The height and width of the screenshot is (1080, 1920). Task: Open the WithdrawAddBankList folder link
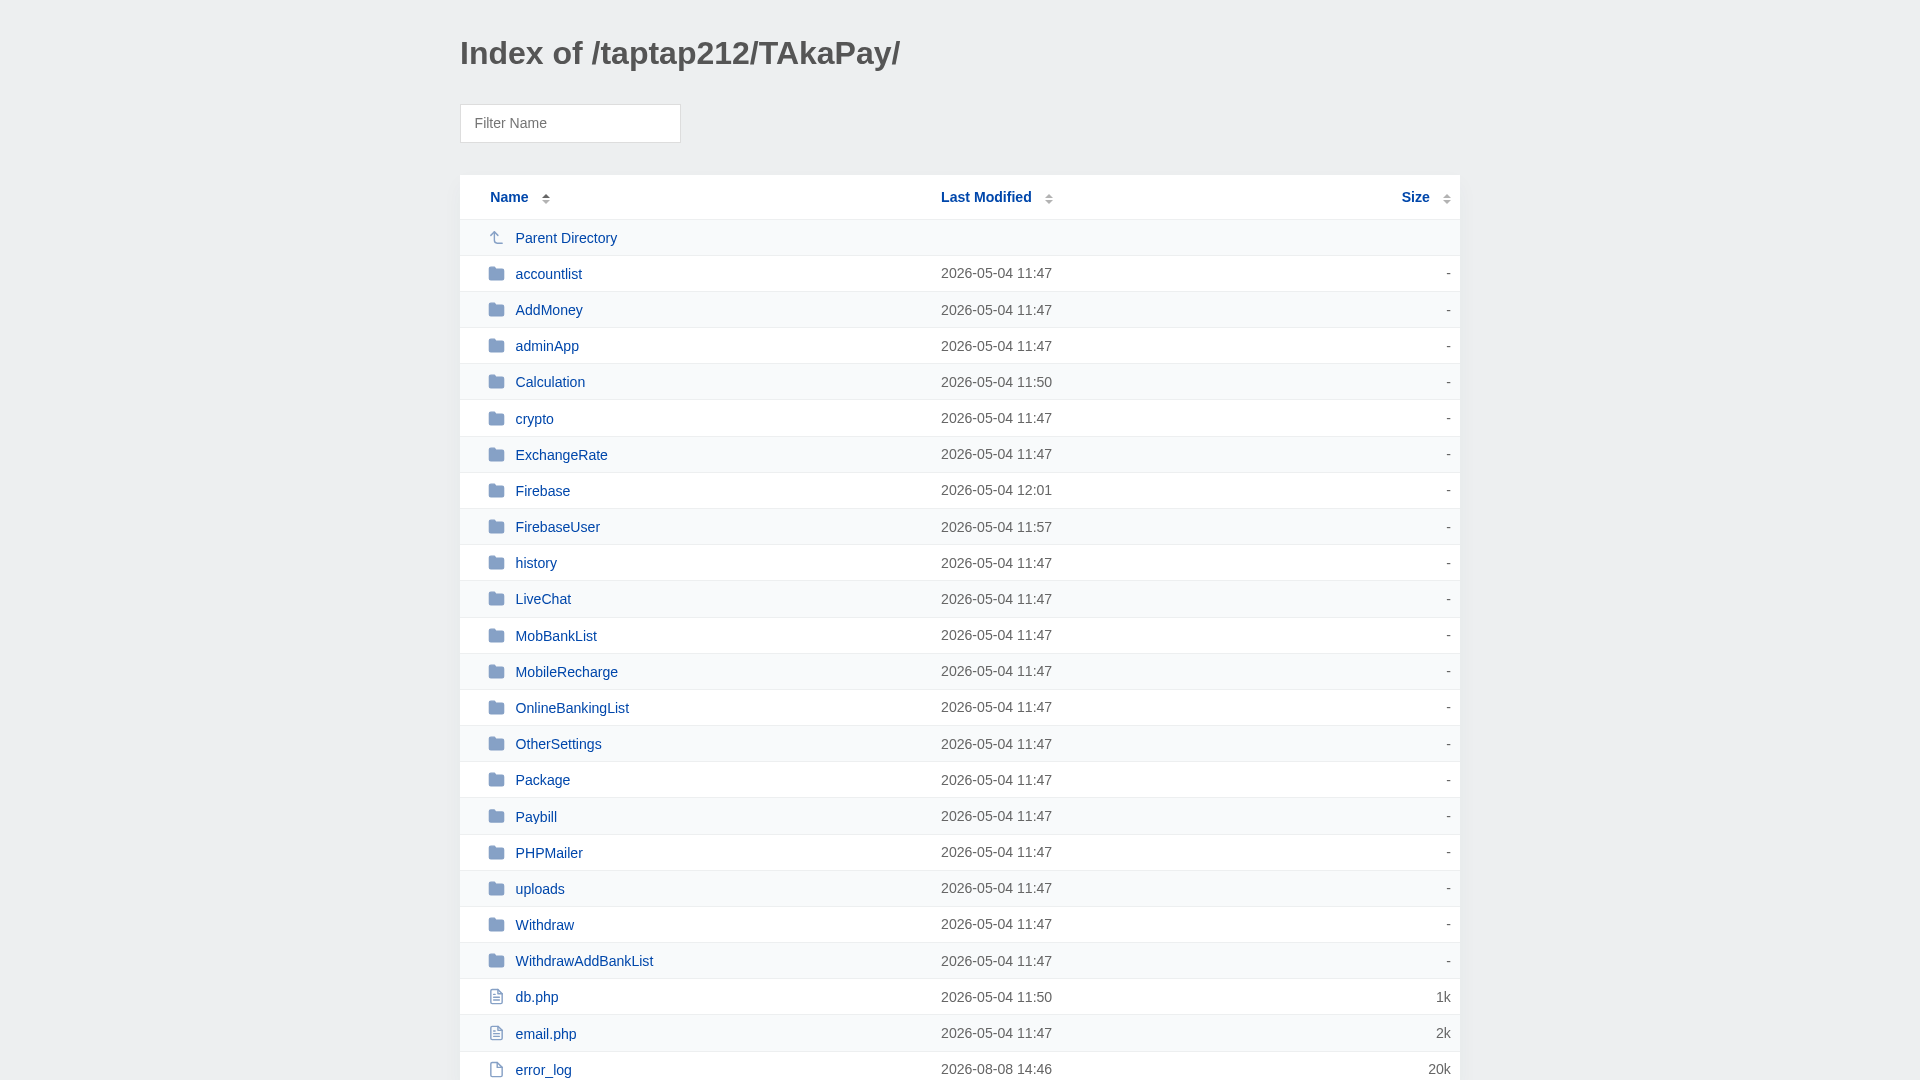point(584,961)
